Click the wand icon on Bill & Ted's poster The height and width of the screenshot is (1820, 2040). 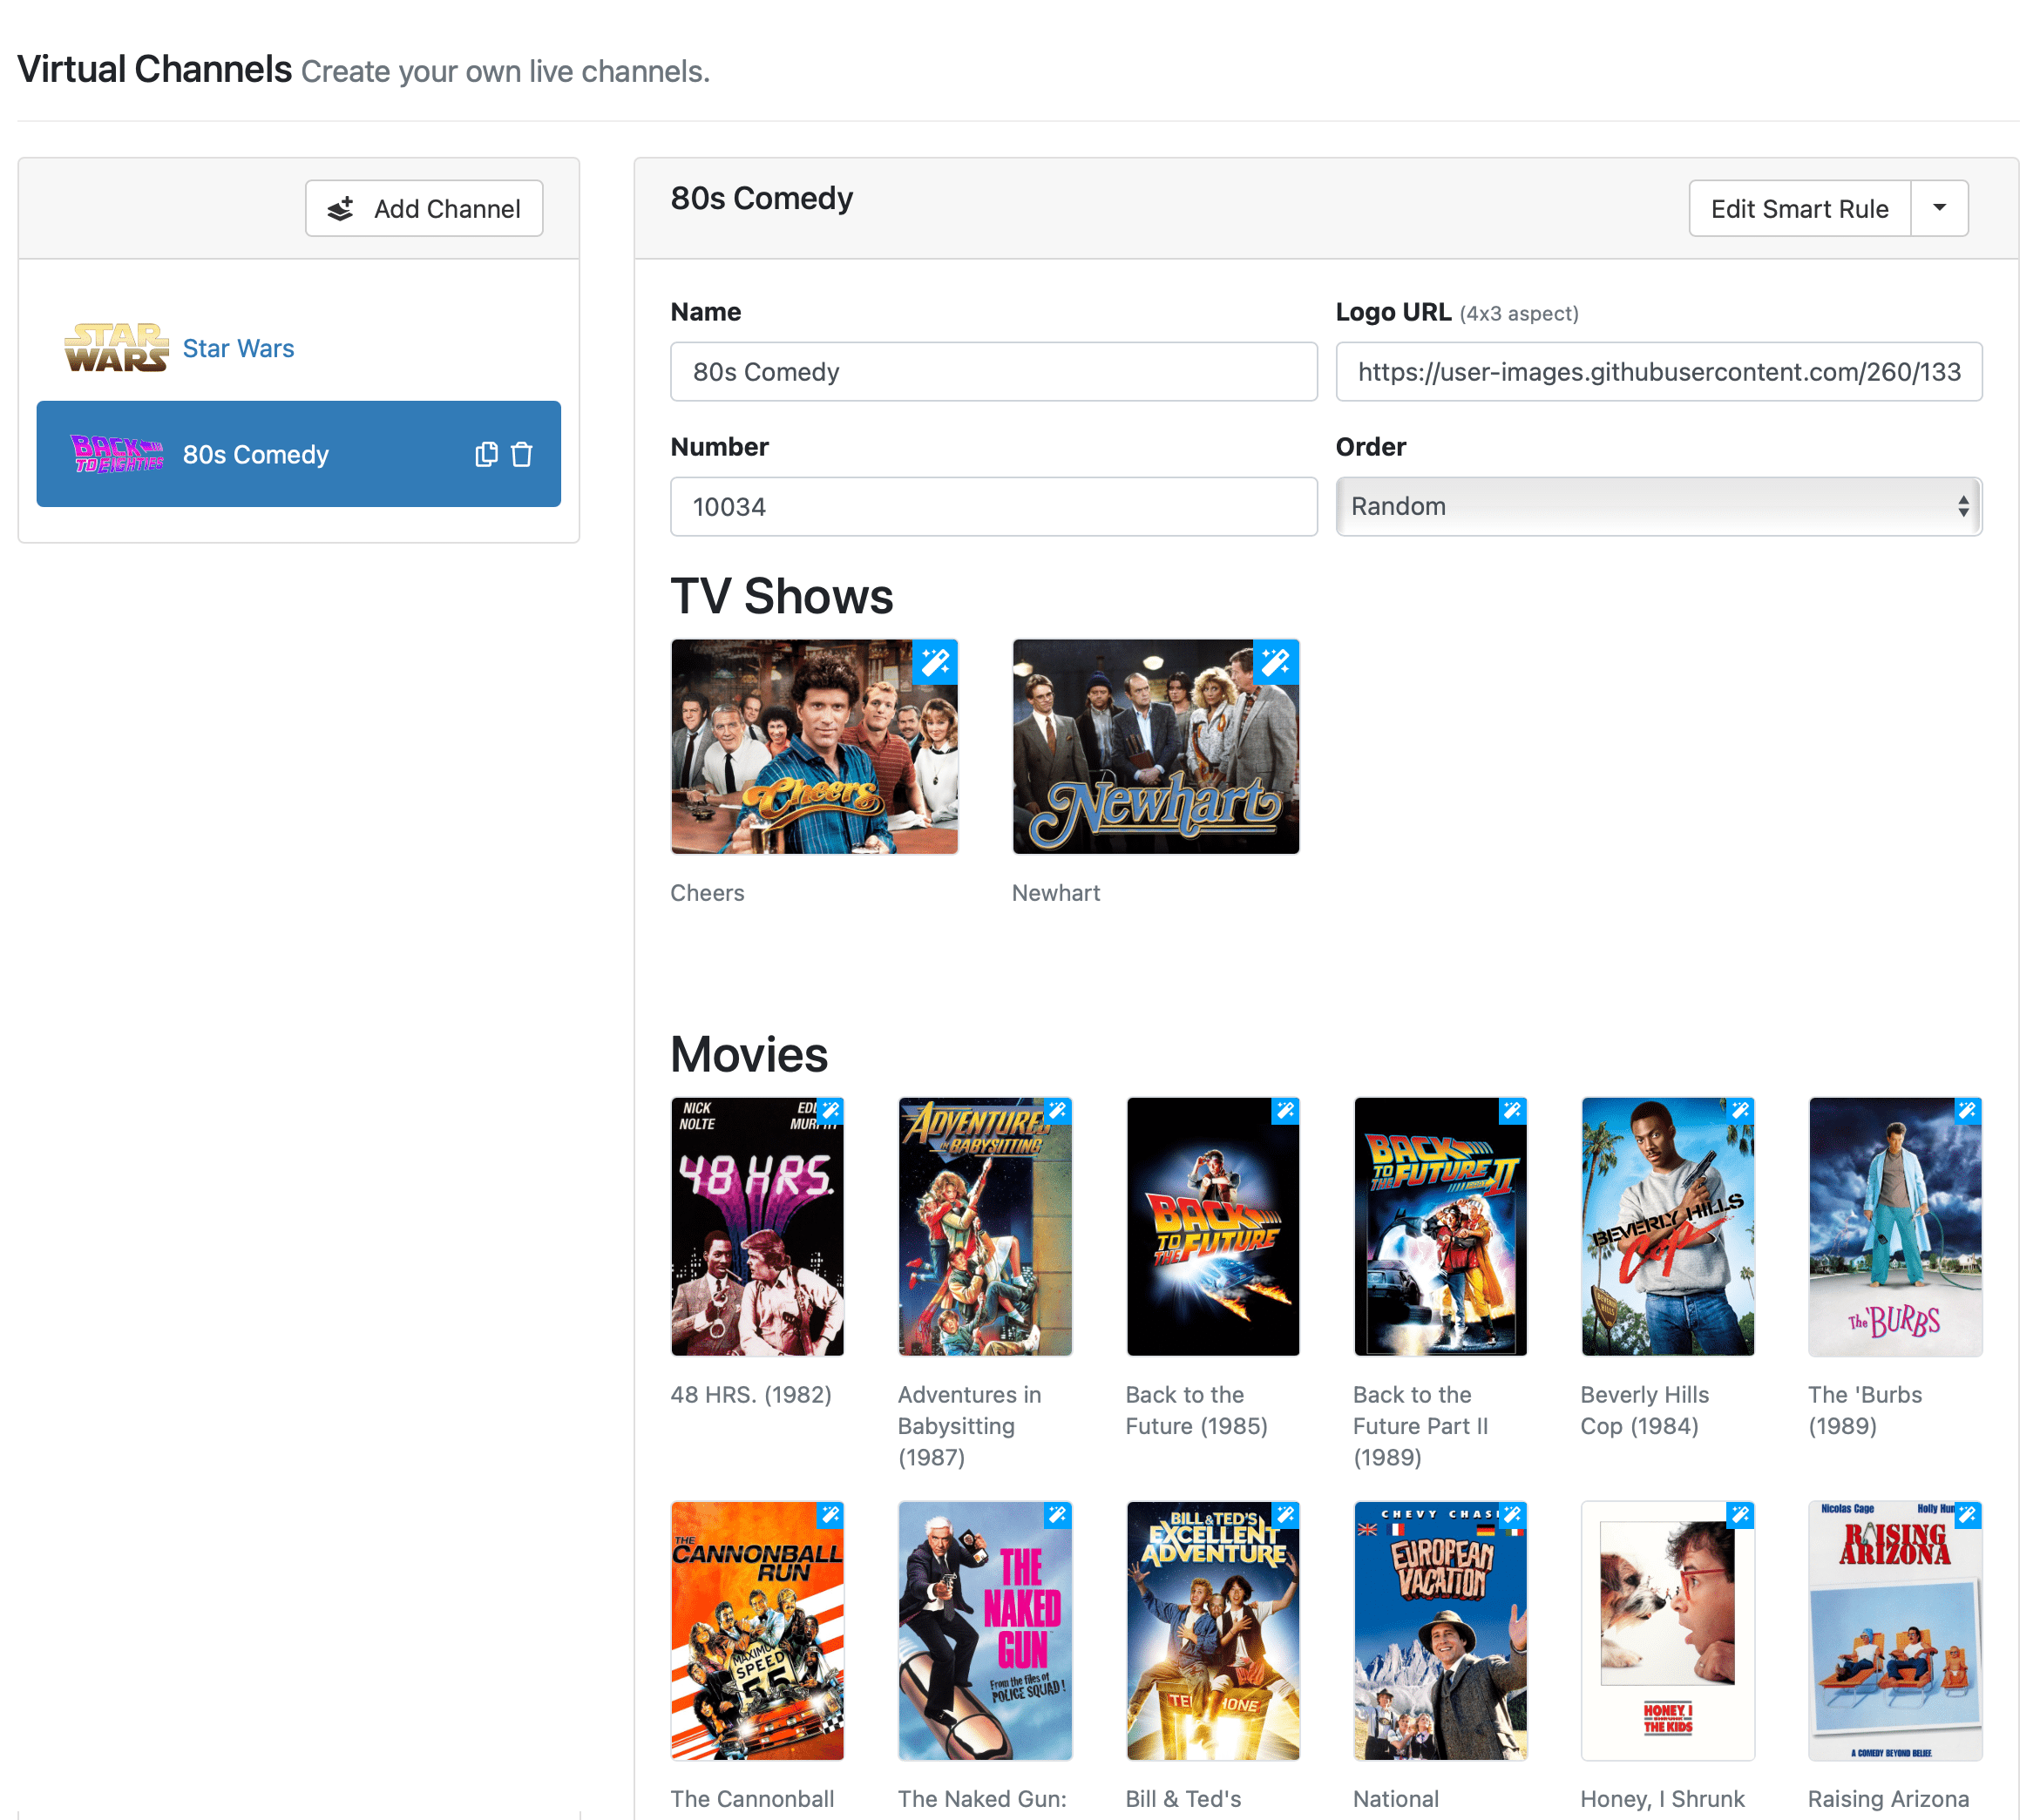[1285, 1515]
